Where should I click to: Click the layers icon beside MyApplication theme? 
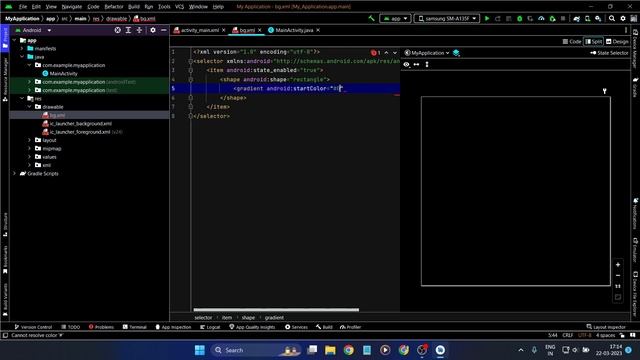(x=456, y=53)
